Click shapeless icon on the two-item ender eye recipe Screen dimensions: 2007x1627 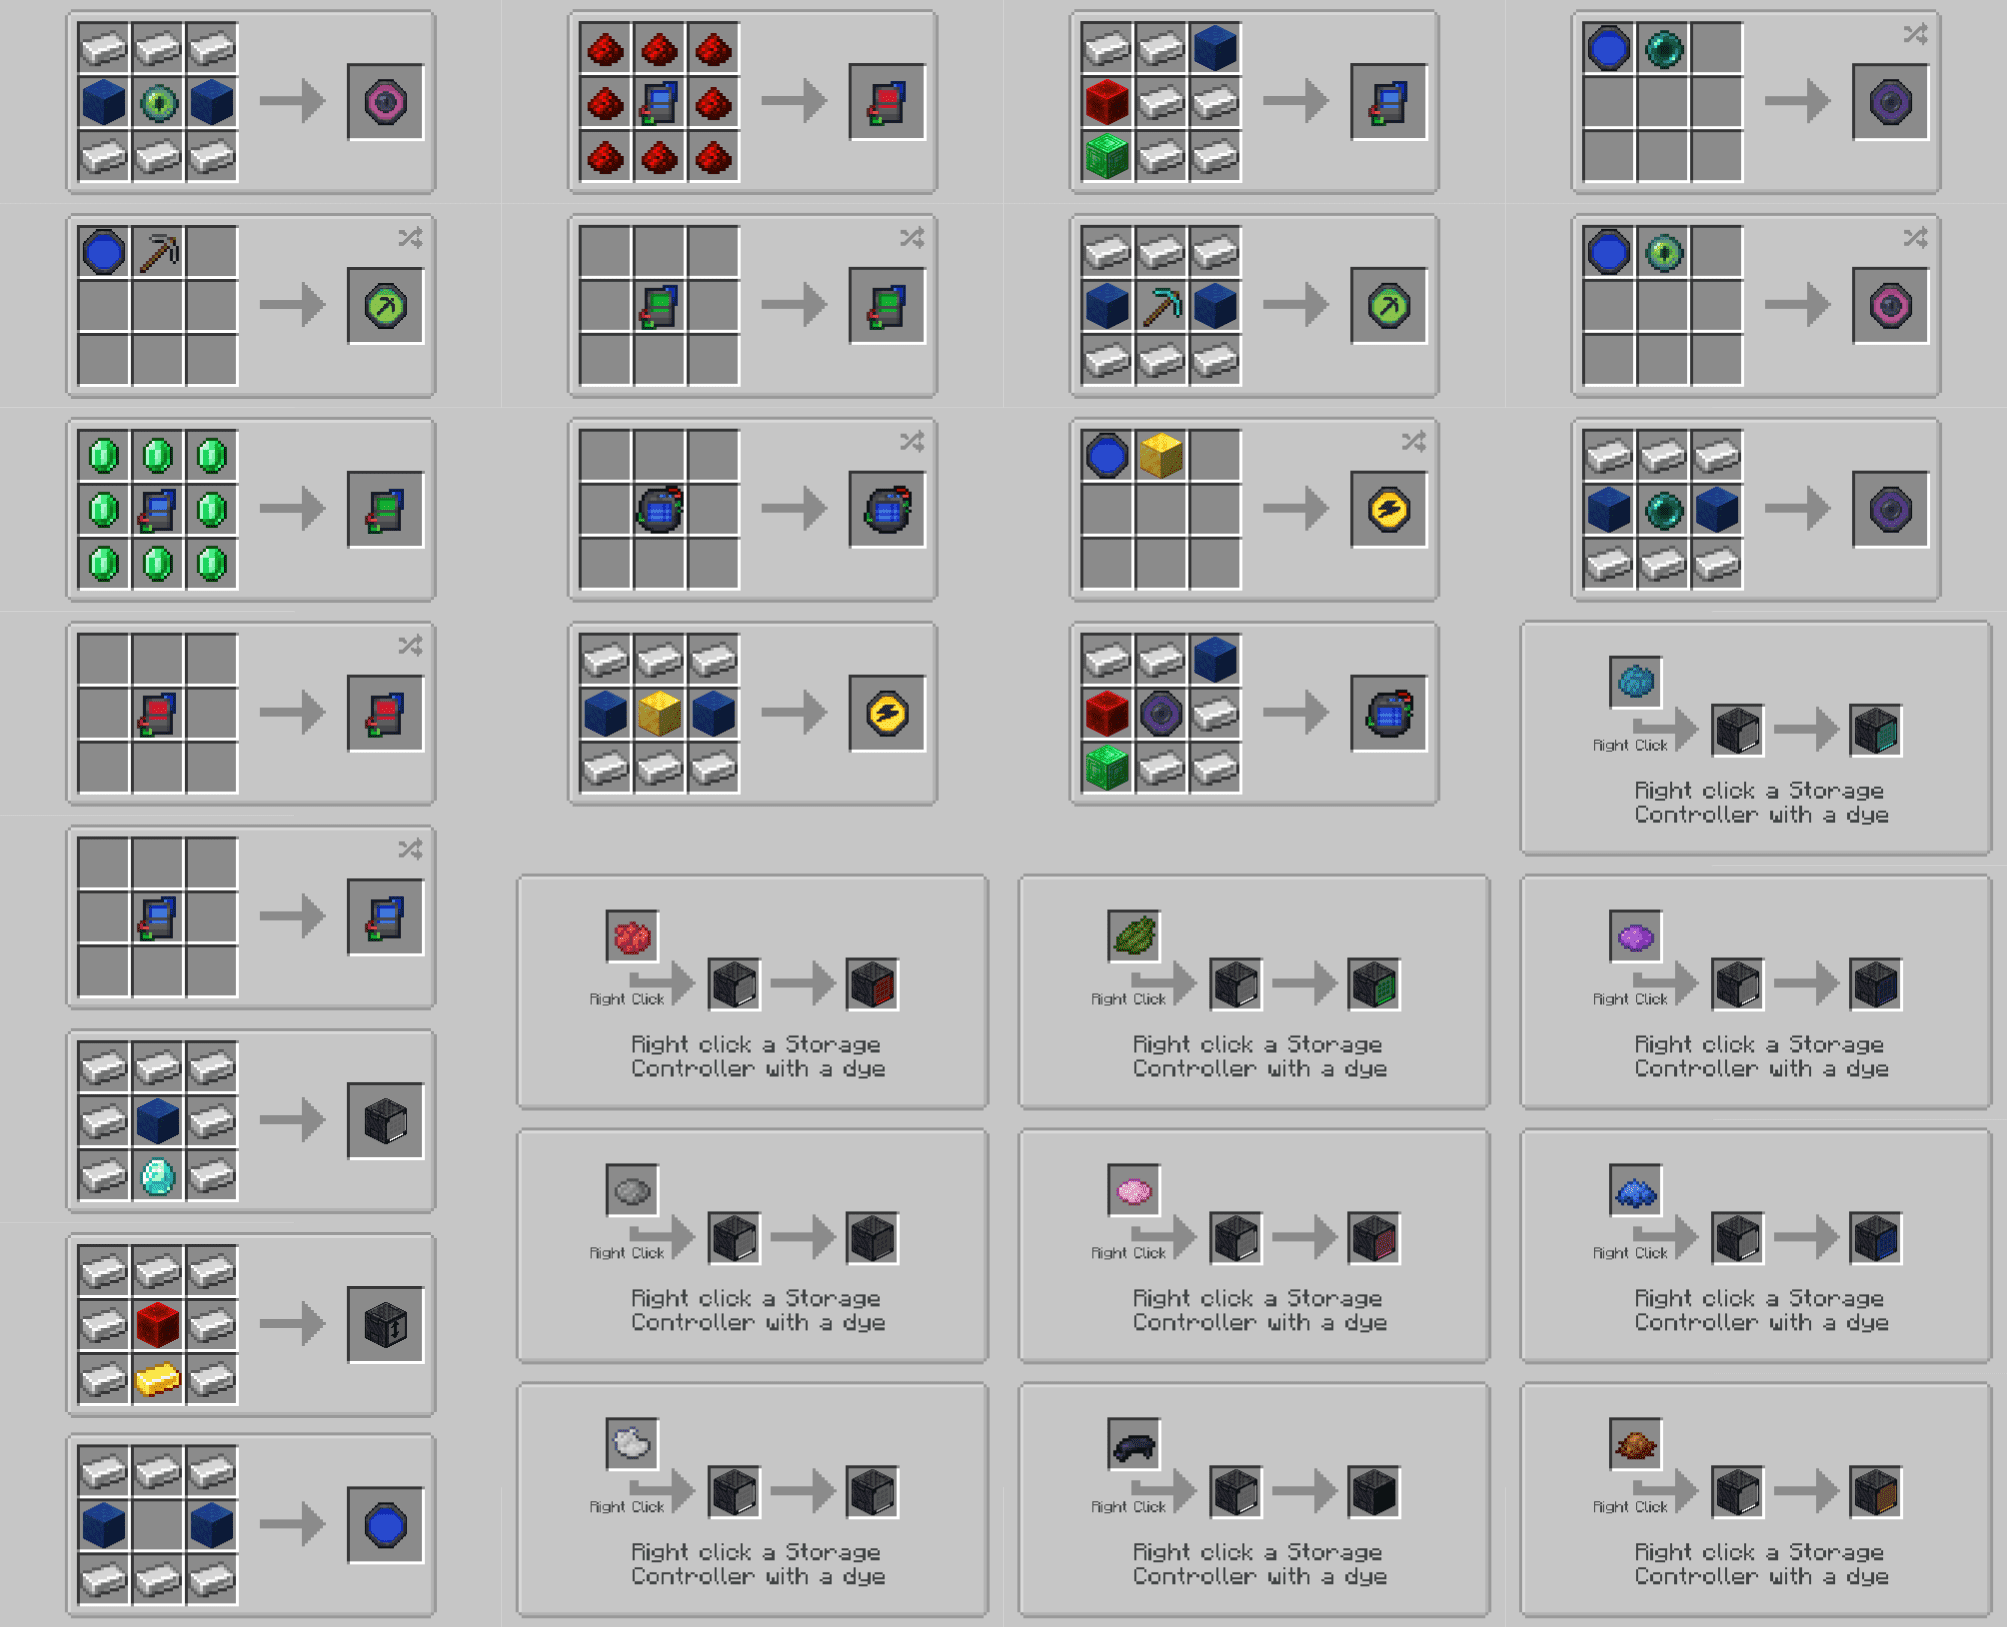[x=1915, y=238]
